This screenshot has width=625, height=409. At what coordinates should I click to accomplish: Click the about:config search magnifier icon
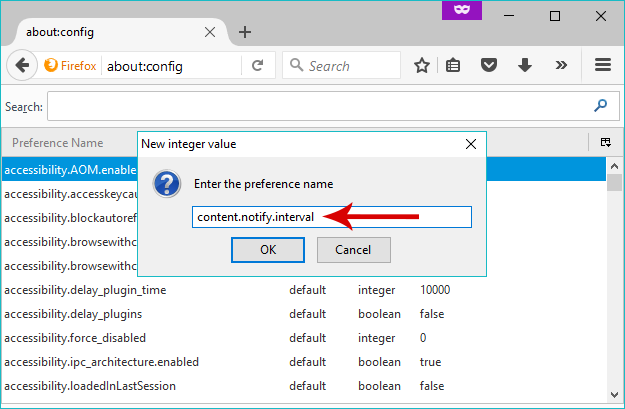600,106
